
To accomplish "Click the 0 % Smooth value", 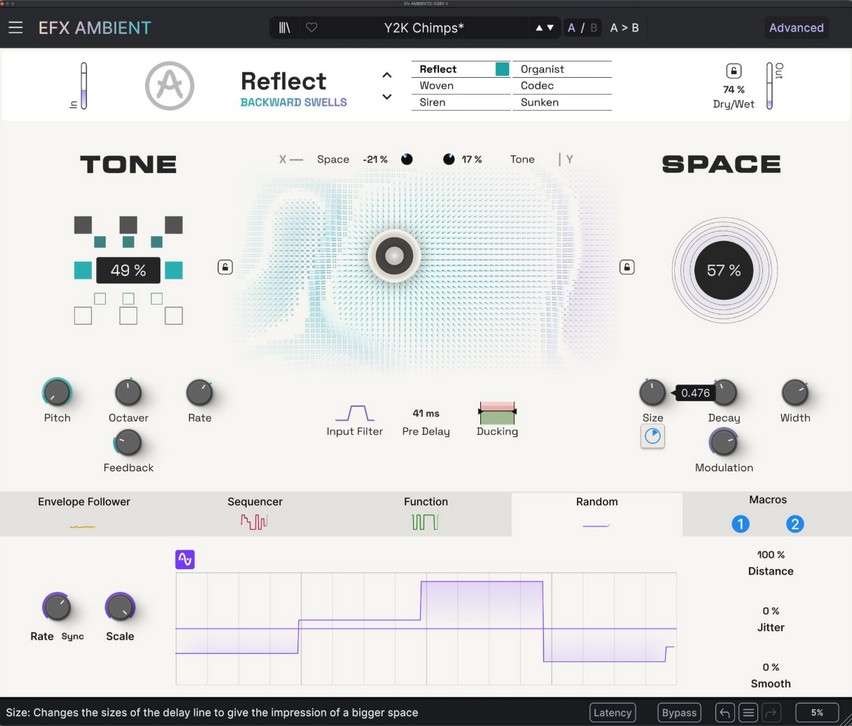I will pyautogui.click(x=770, y=667).
